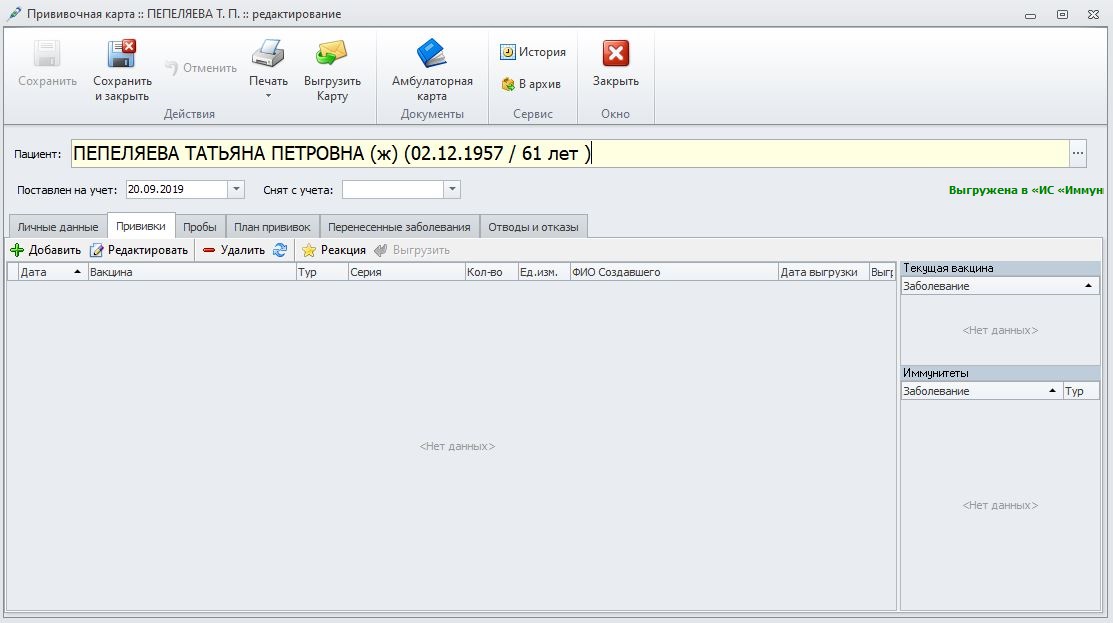Click the Редактировать button in the grid toolbar
Screen dimensions: 1113x623
click(x=139, y=250)
